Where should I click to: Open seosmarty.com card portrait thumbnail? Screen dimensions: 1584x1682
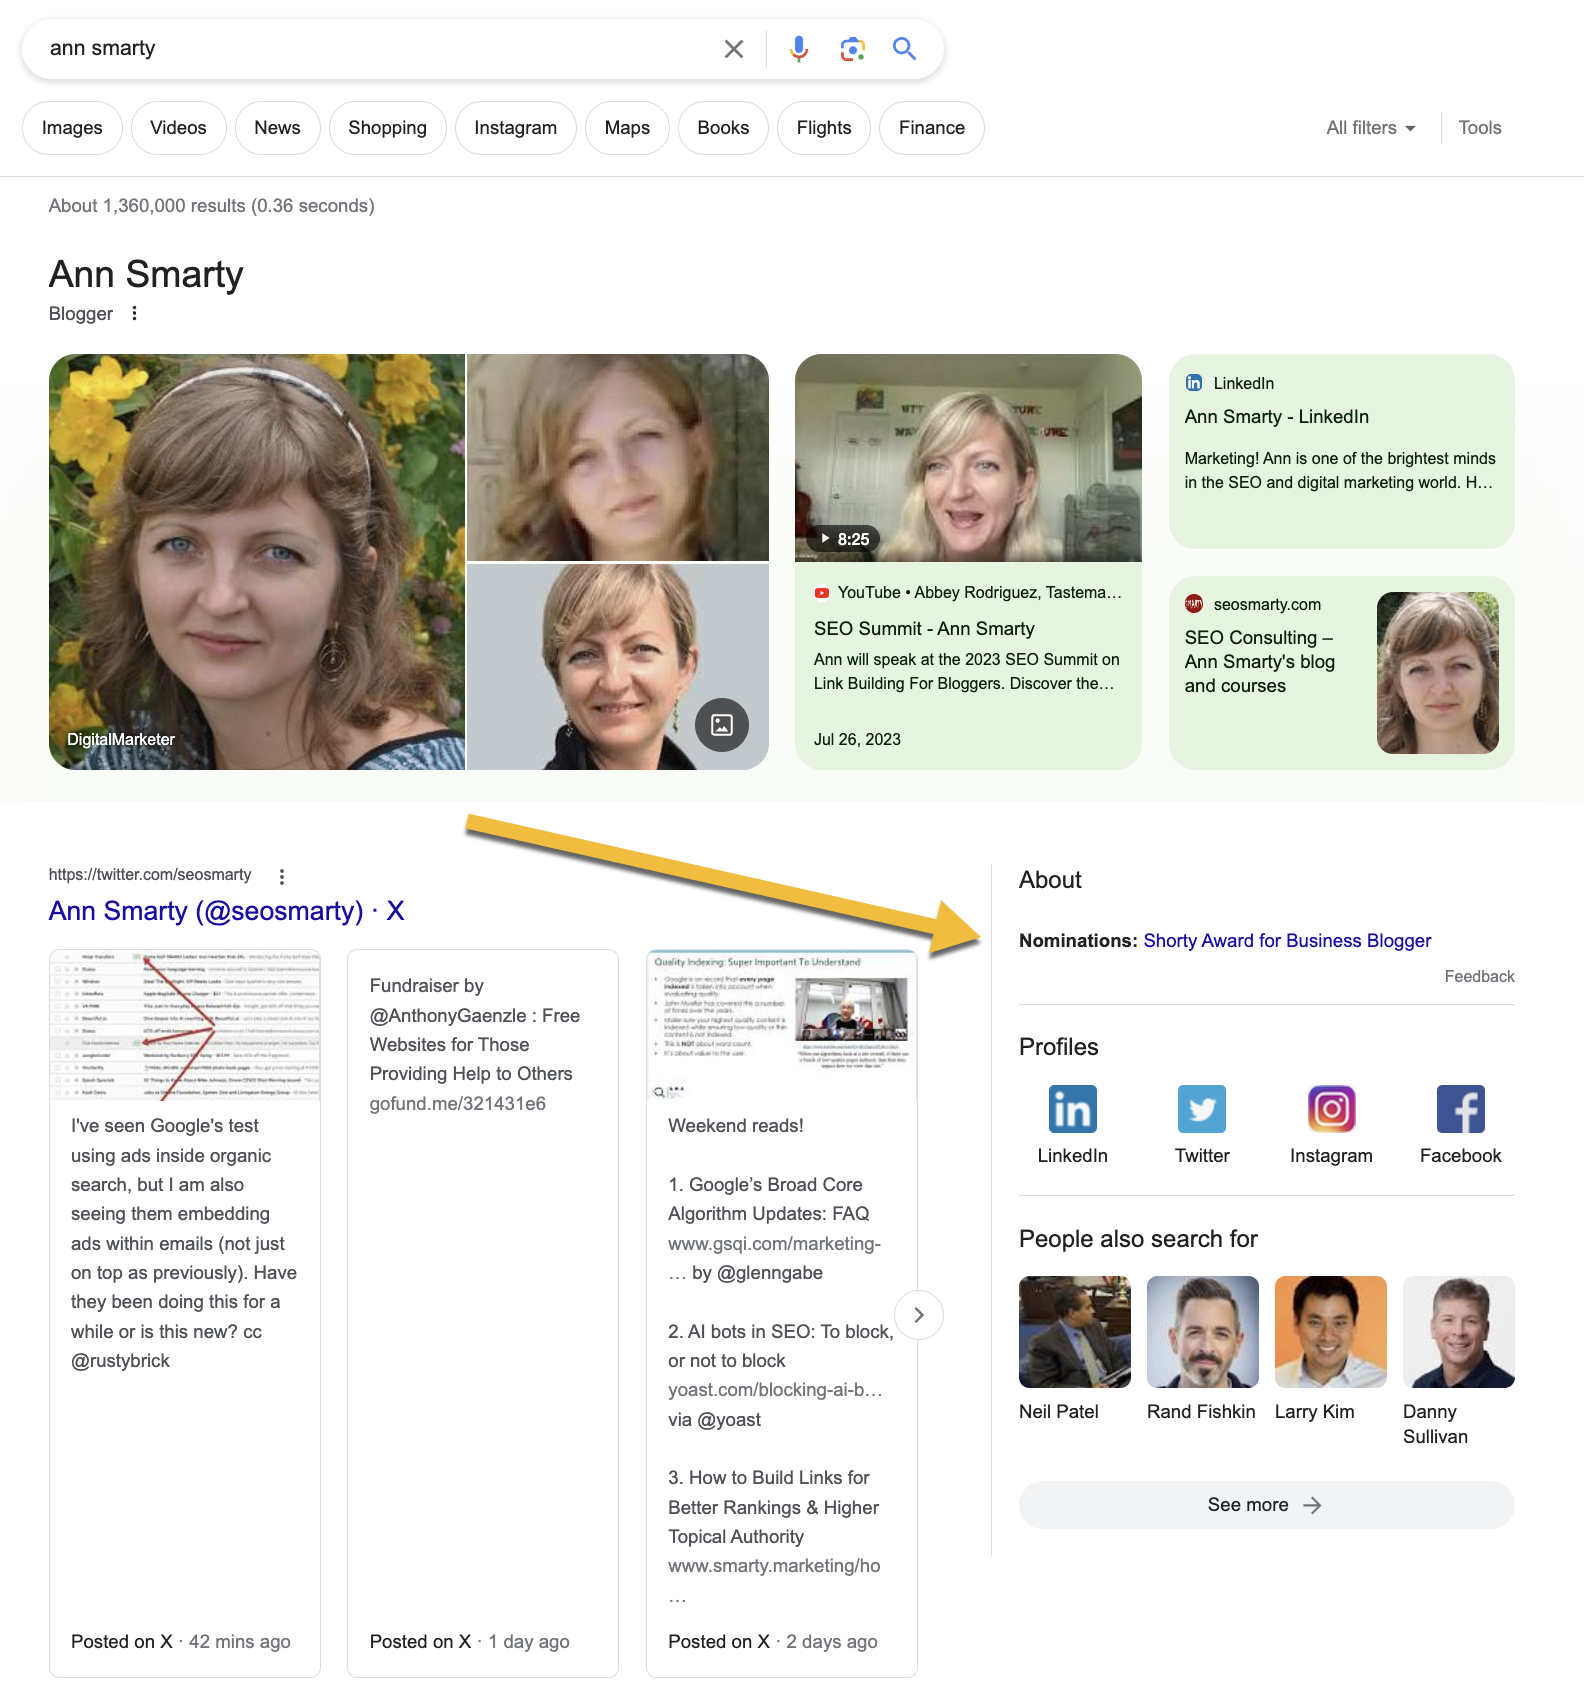(x=1437, y=673)
